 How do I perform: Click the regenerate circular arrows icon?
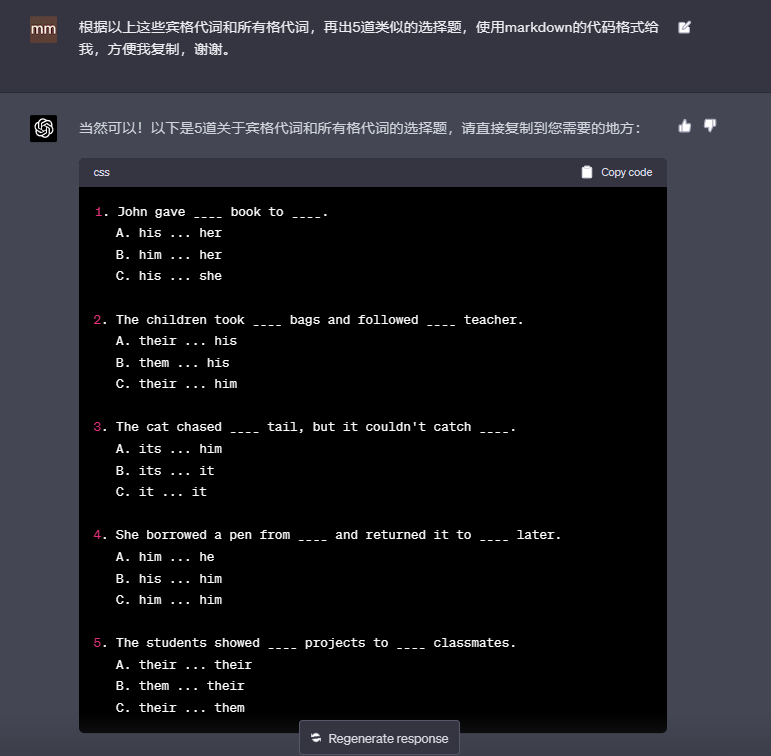pos(316,738)
